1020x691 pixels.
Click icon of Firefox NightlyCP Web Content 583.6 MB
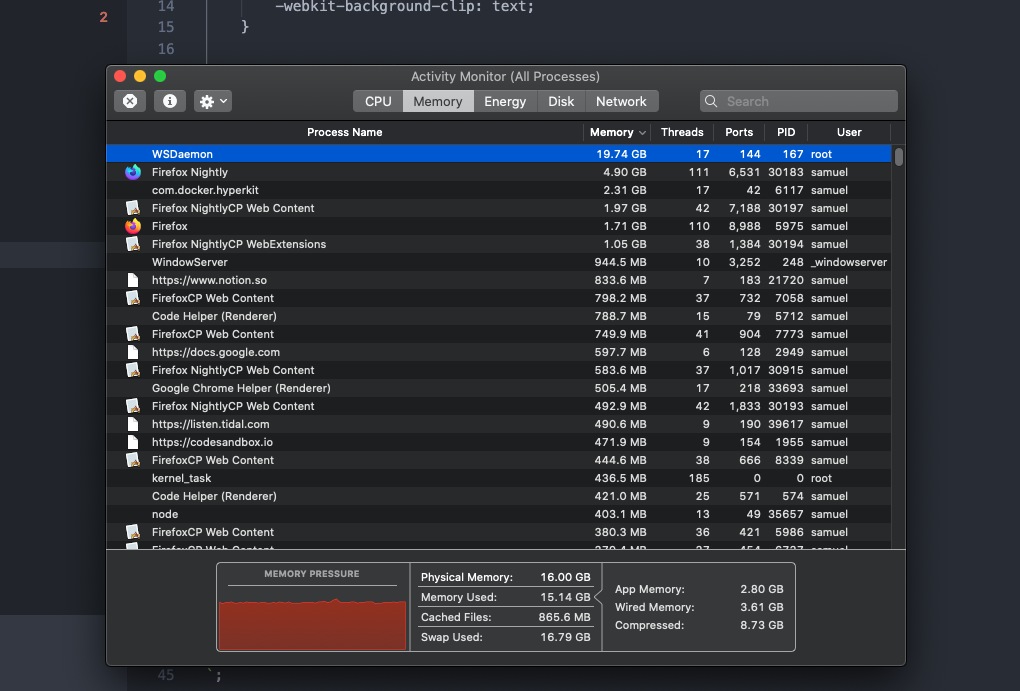point(133,370)
